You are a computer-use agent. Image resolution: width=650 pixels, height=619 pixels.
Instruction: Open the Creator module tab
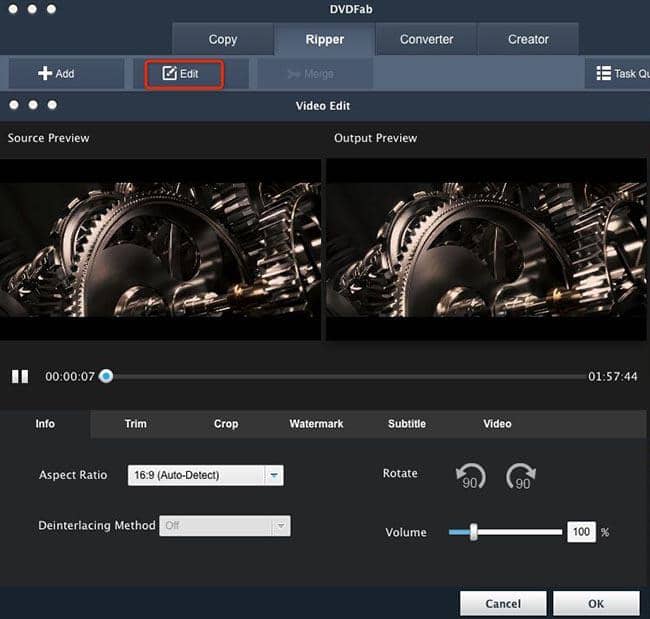pos(528,39)
